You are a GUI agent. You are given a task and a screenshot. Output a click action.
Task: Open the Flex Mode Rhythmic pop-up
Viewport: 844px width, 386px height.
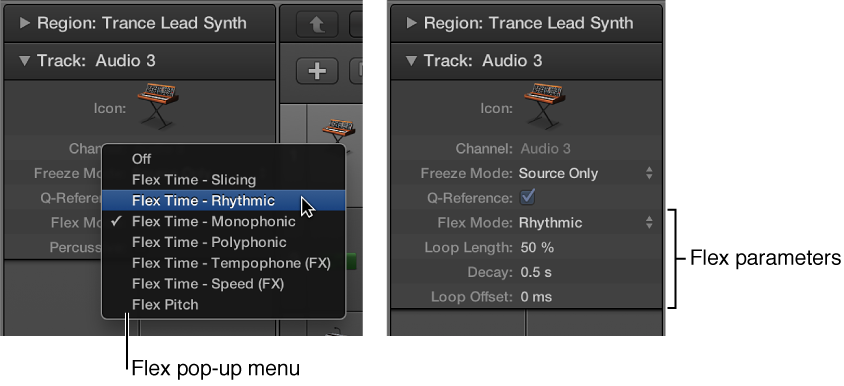pyautogui.click(x=586, y=222)
